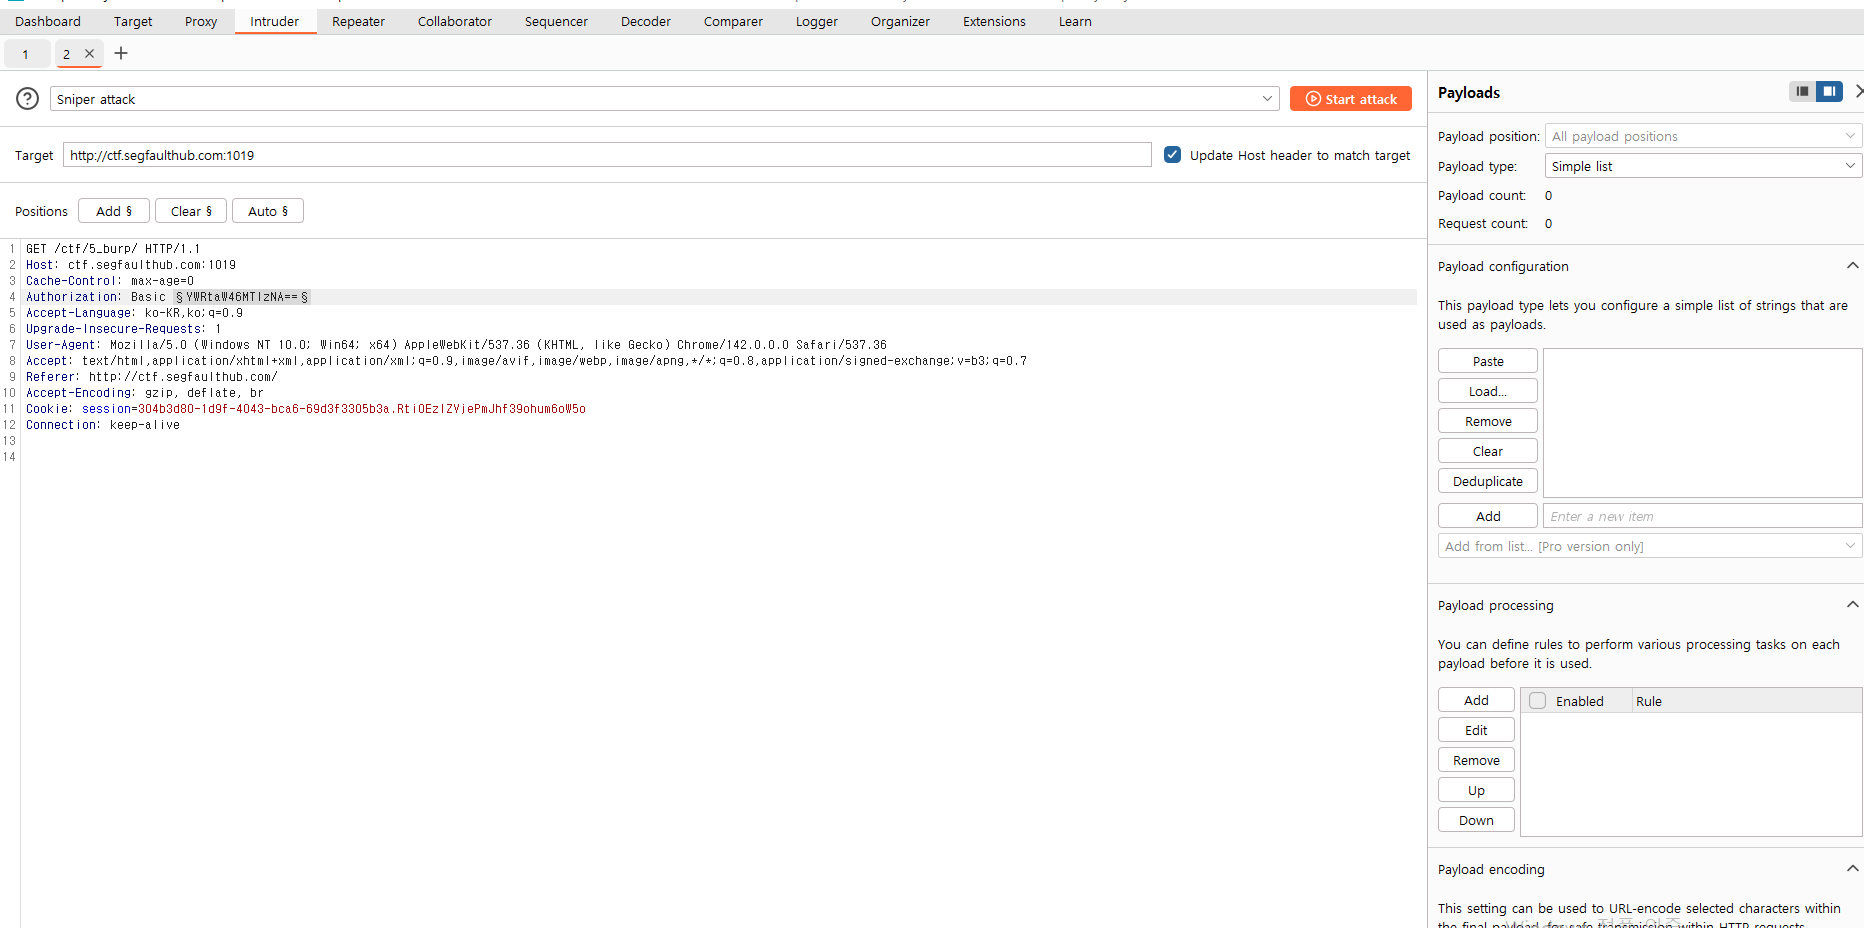Collapse the Payload configuration section
The height and width of the screenshot is (928, 1864).
pyautogui.click(x=1852, y=266)
